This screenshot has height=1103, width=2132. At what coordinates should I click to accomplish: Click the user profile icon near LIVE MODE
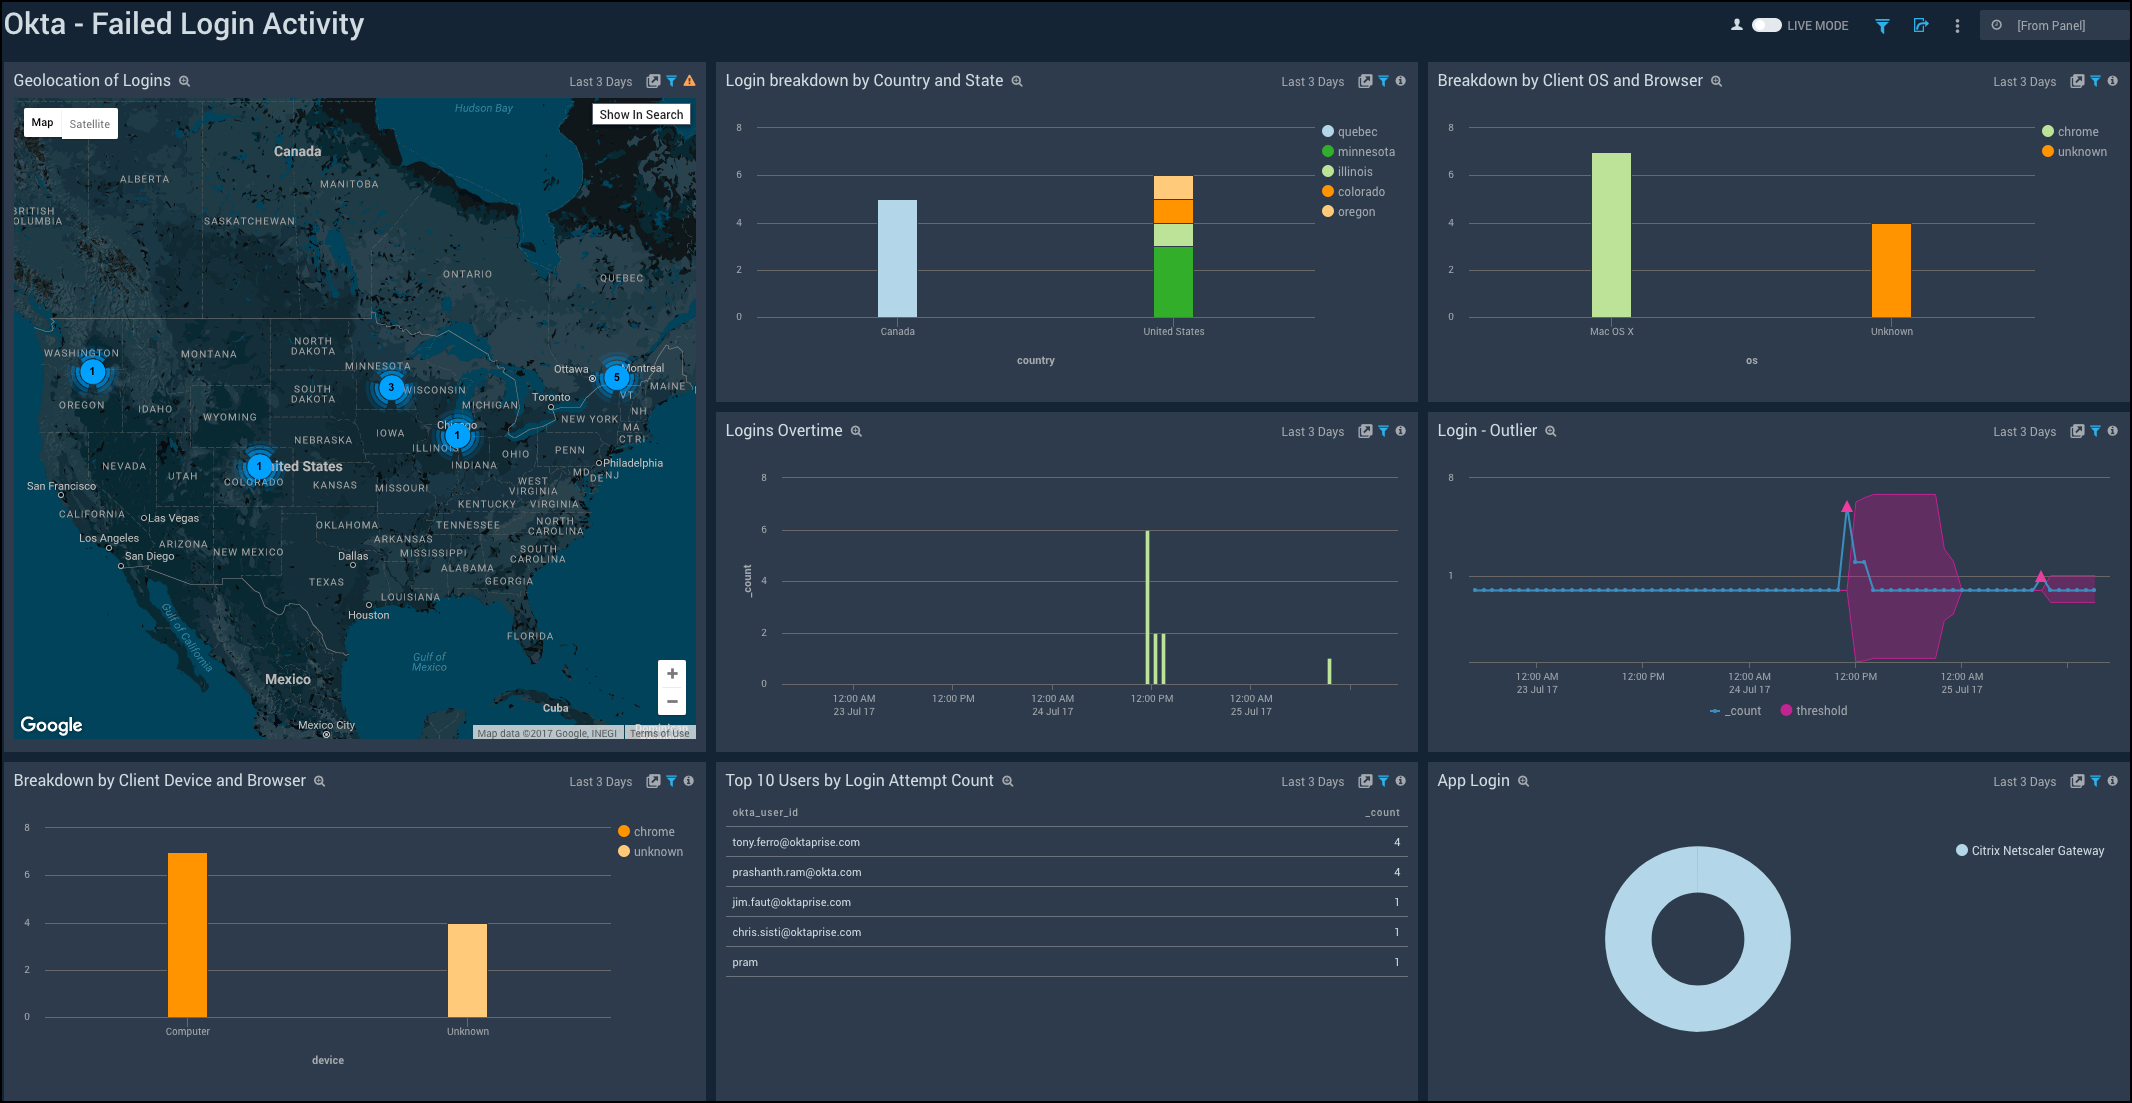pyautogui.click(x=1736, y=24)
